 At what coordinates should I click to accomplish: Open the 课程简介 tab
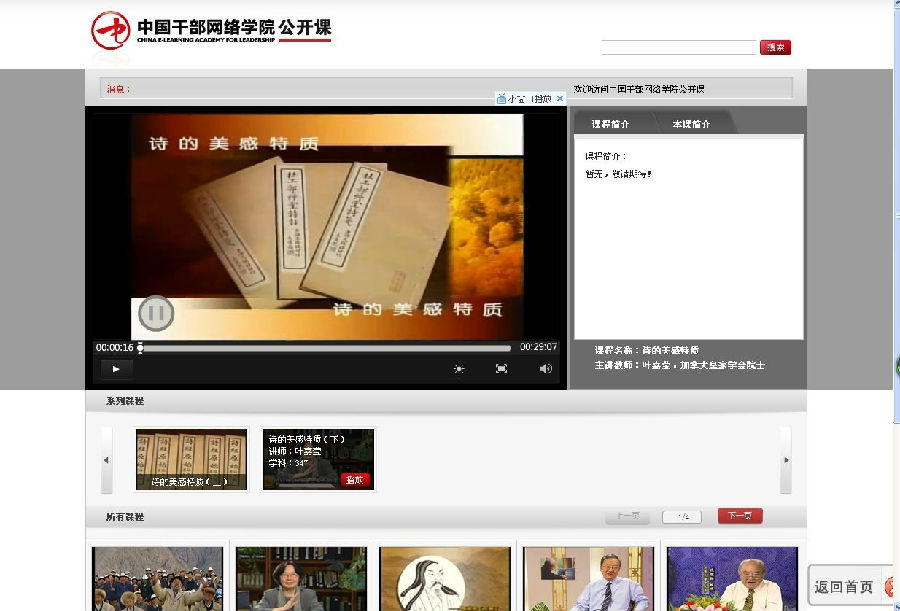coord(610,124)
